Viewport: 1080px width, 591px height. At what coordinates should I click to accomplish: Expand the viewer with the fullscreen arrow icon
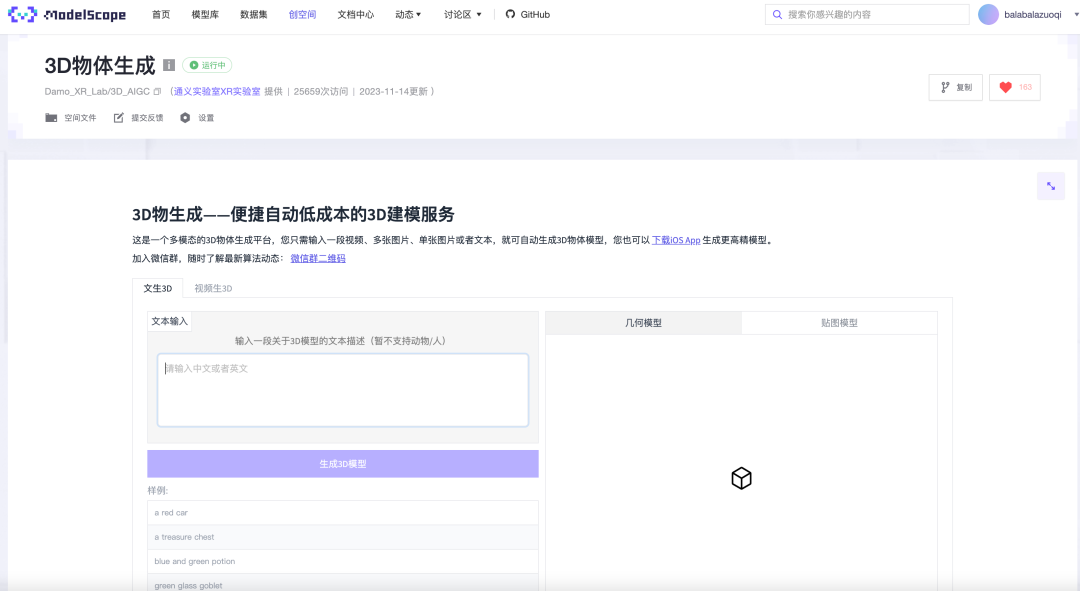point(1051,186)
